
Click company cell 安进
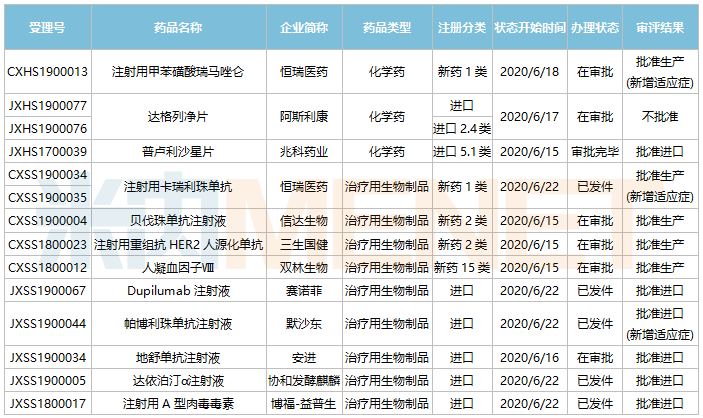coord(304,357)
